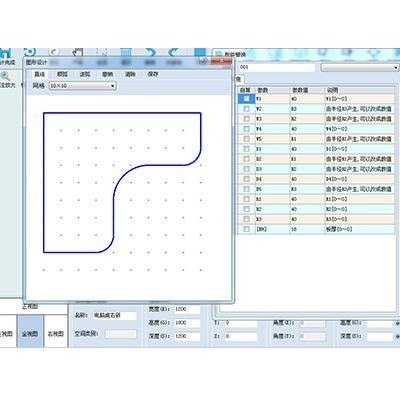
Task: Click the redo arrow toolbar icon
Action: point(174,53)
